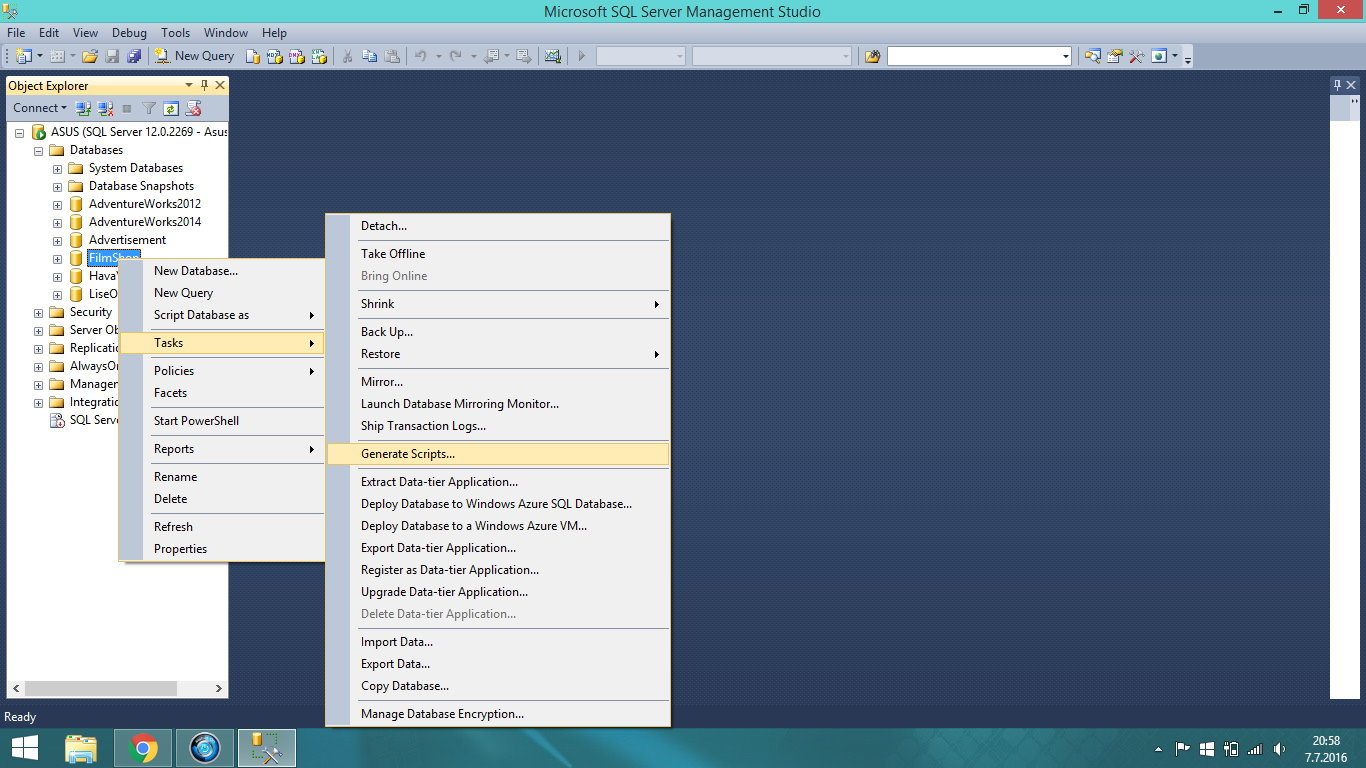Click the Stop/cancel log icon in Object Explorer
The width and height of the screenshot is (1366, 768).
[194, 108]
